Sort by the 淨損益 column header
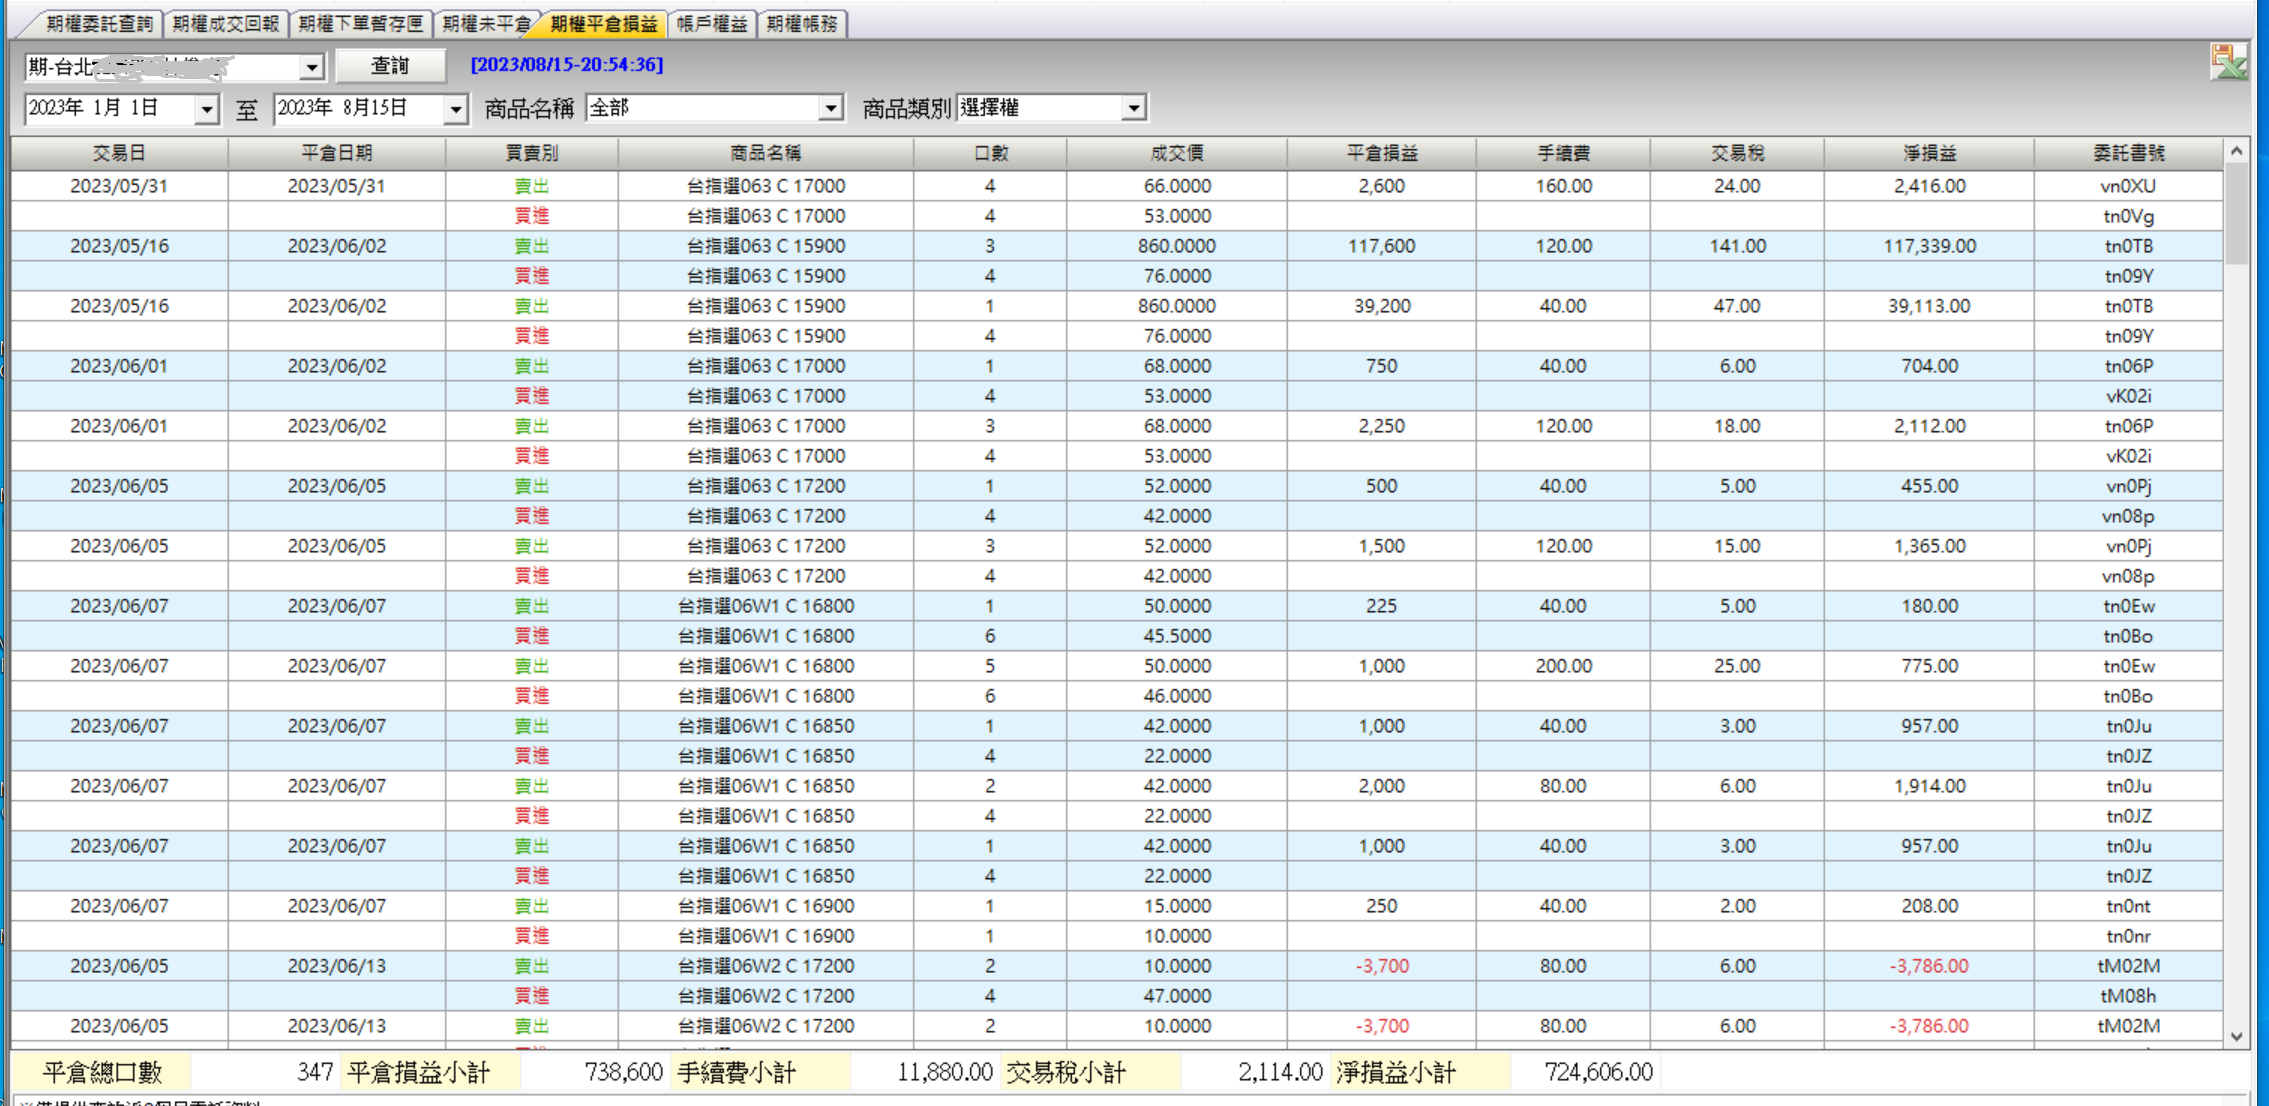The image size is (2269, 1106). pos(1929,153)
